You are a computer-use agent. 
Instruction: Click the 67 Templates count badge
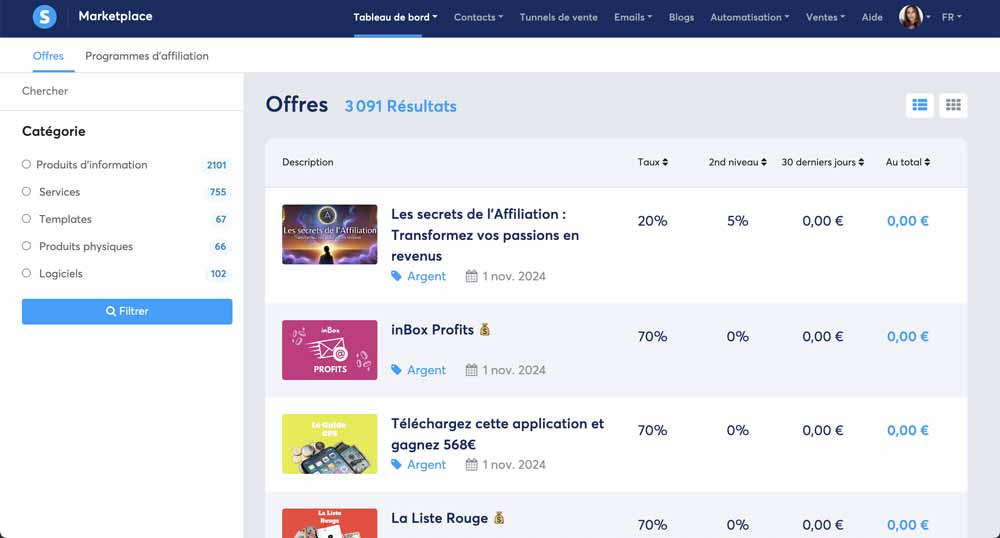[221, 219]
